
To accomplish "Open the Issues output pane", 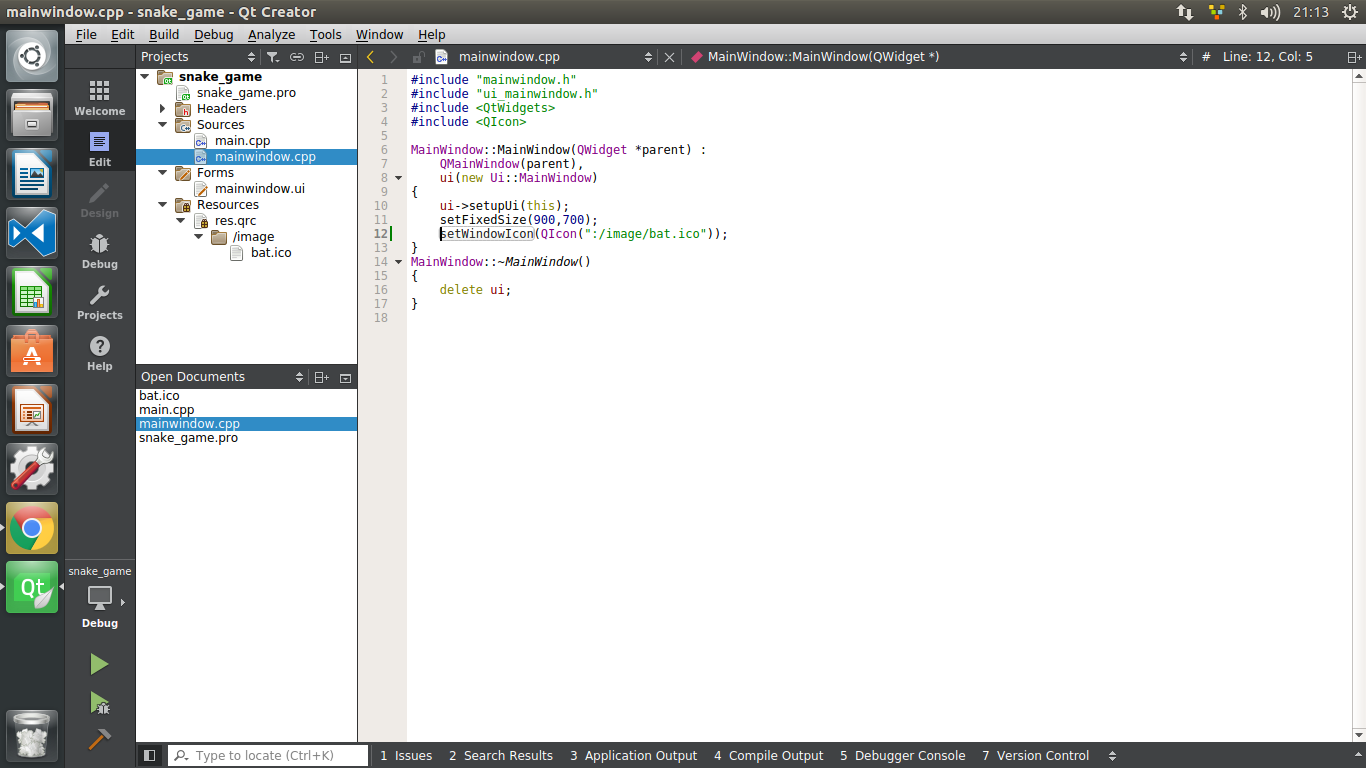I will pyautogui.click(x=406, y=756).
